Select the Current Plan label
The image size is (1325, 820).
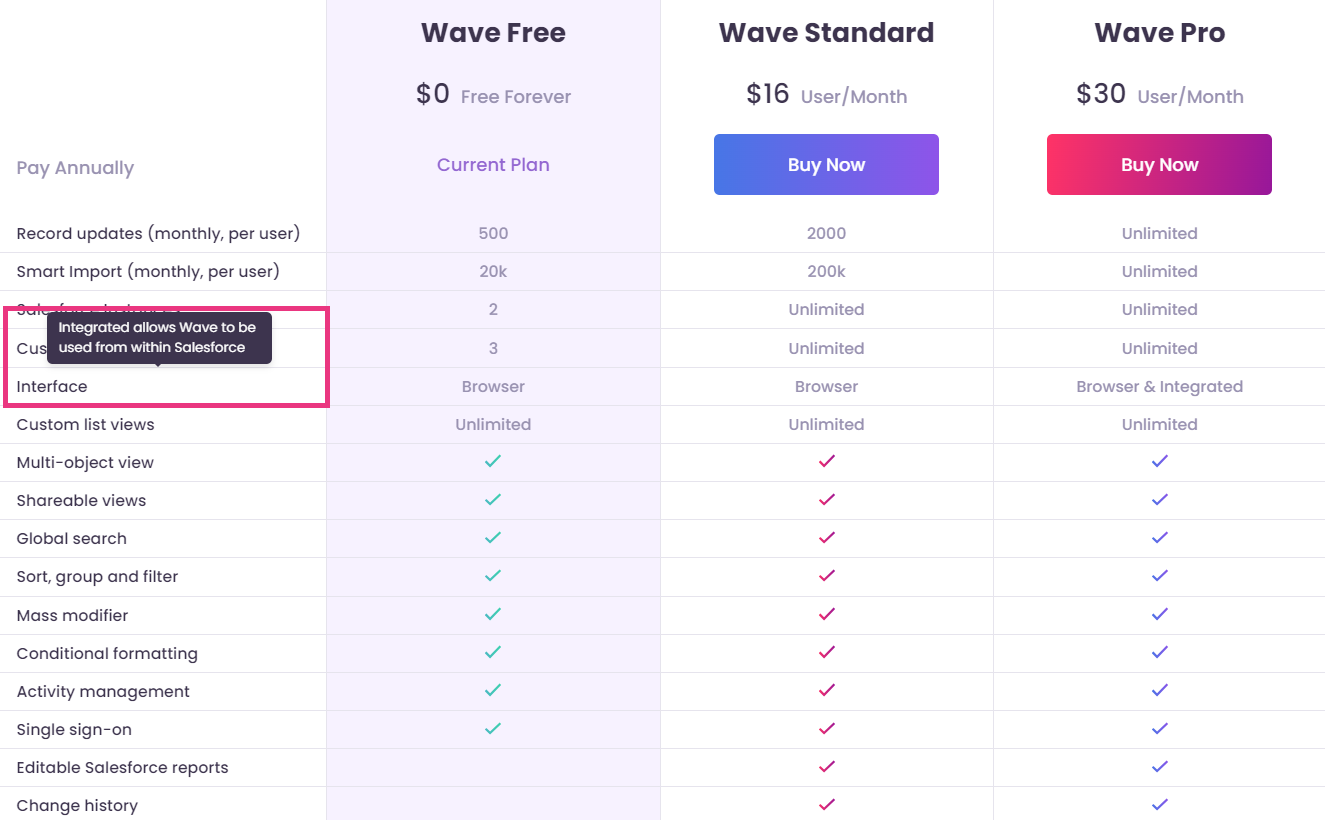[493, 165]
